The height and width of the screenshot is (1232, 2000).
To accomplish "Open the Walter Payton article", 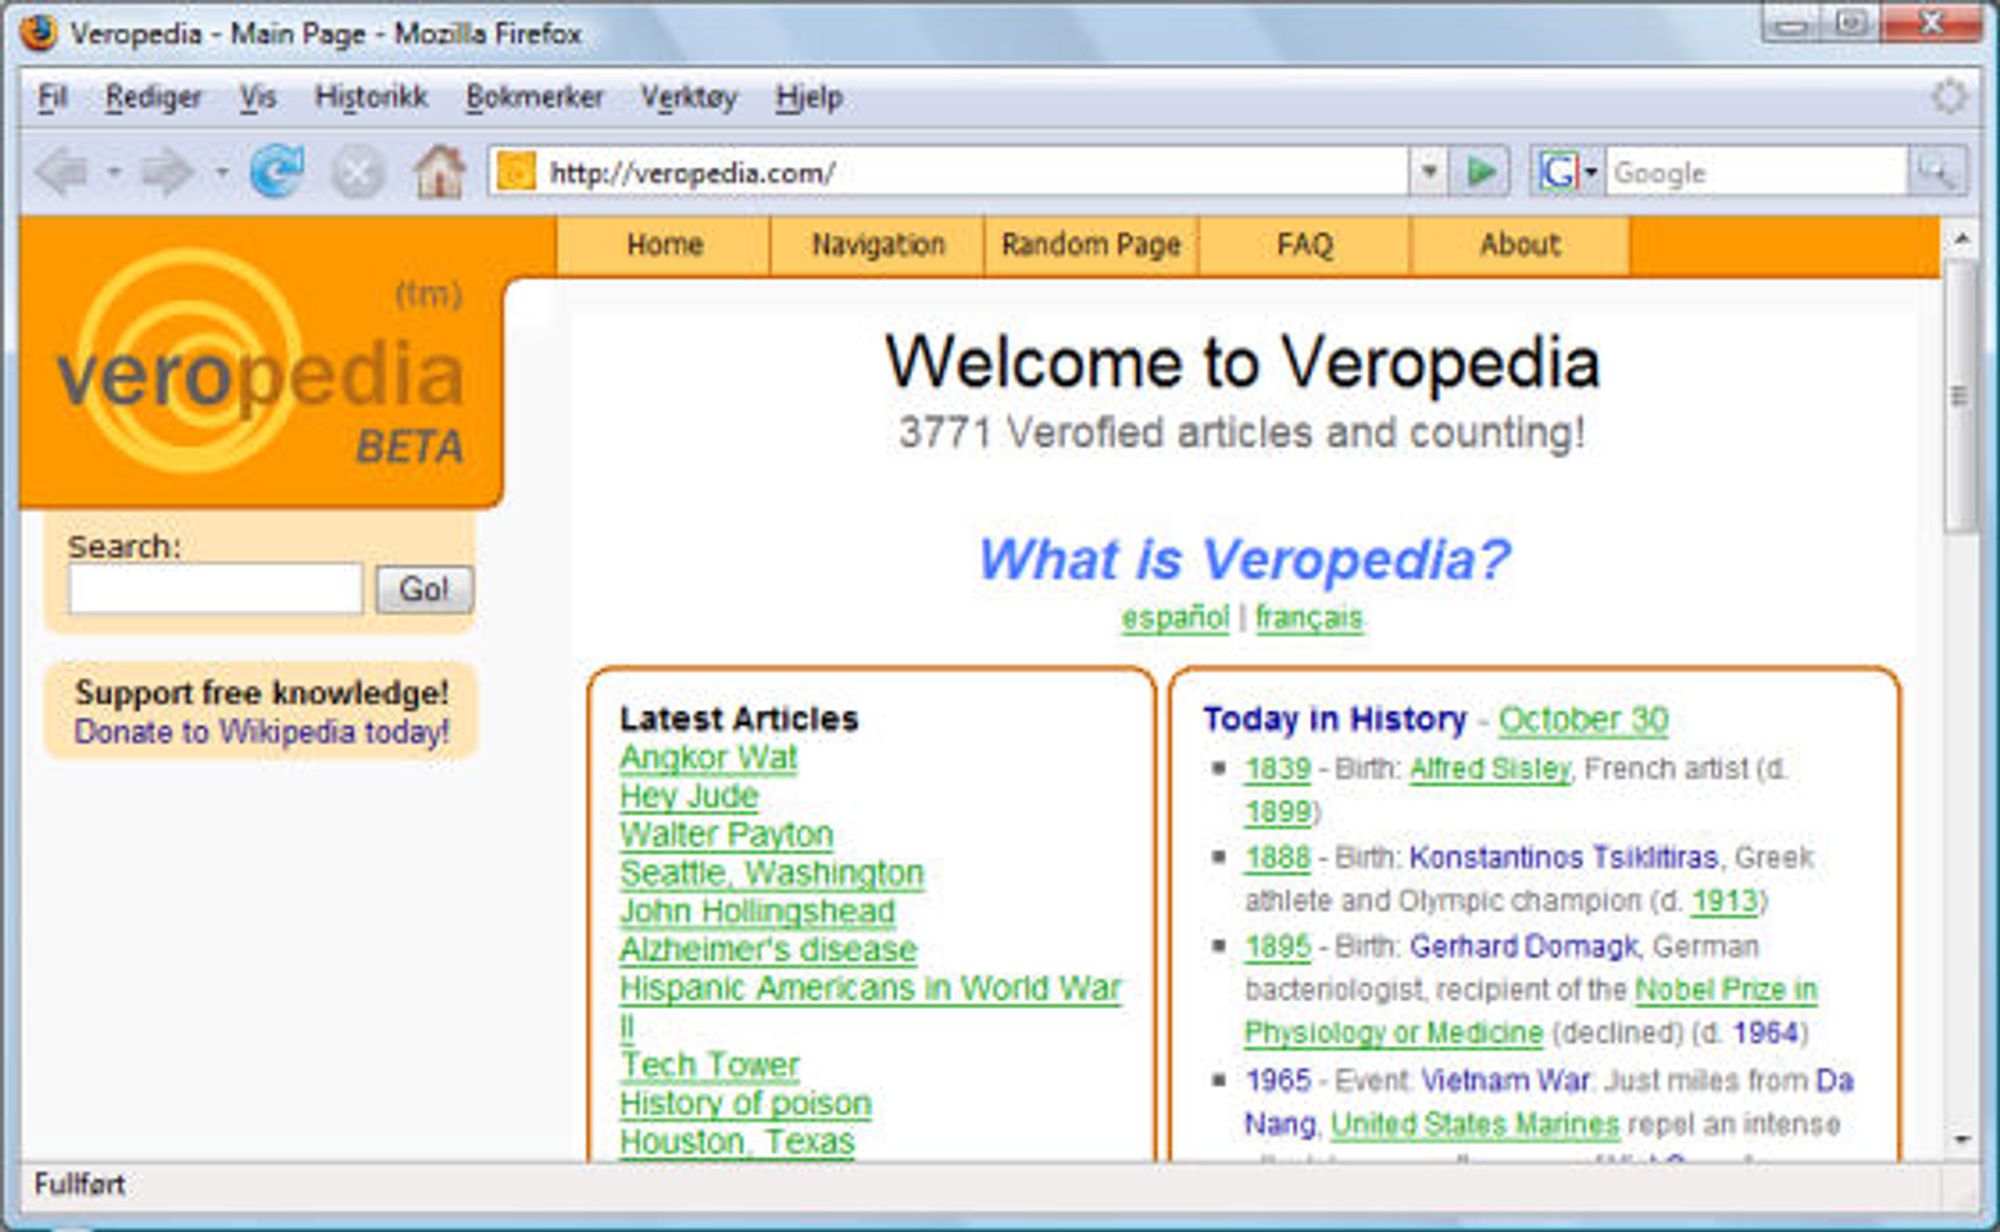I will click(x=726, y=834).
